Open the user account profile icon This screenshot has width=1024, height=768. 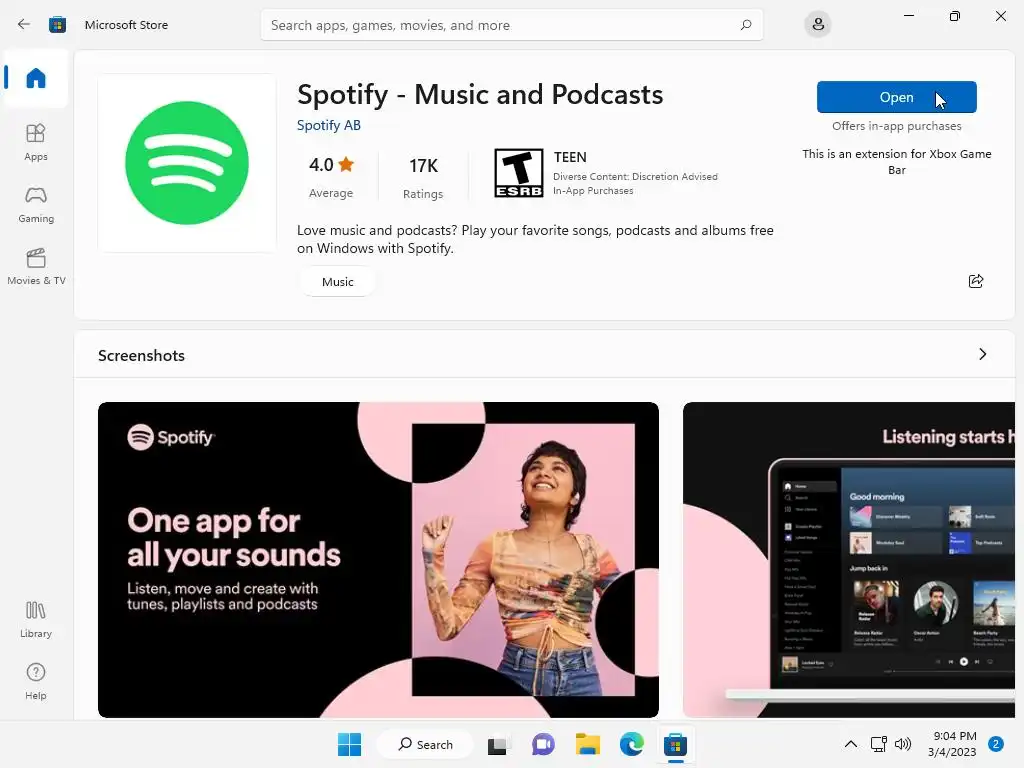pyautogui.click(x=818, y=25)
